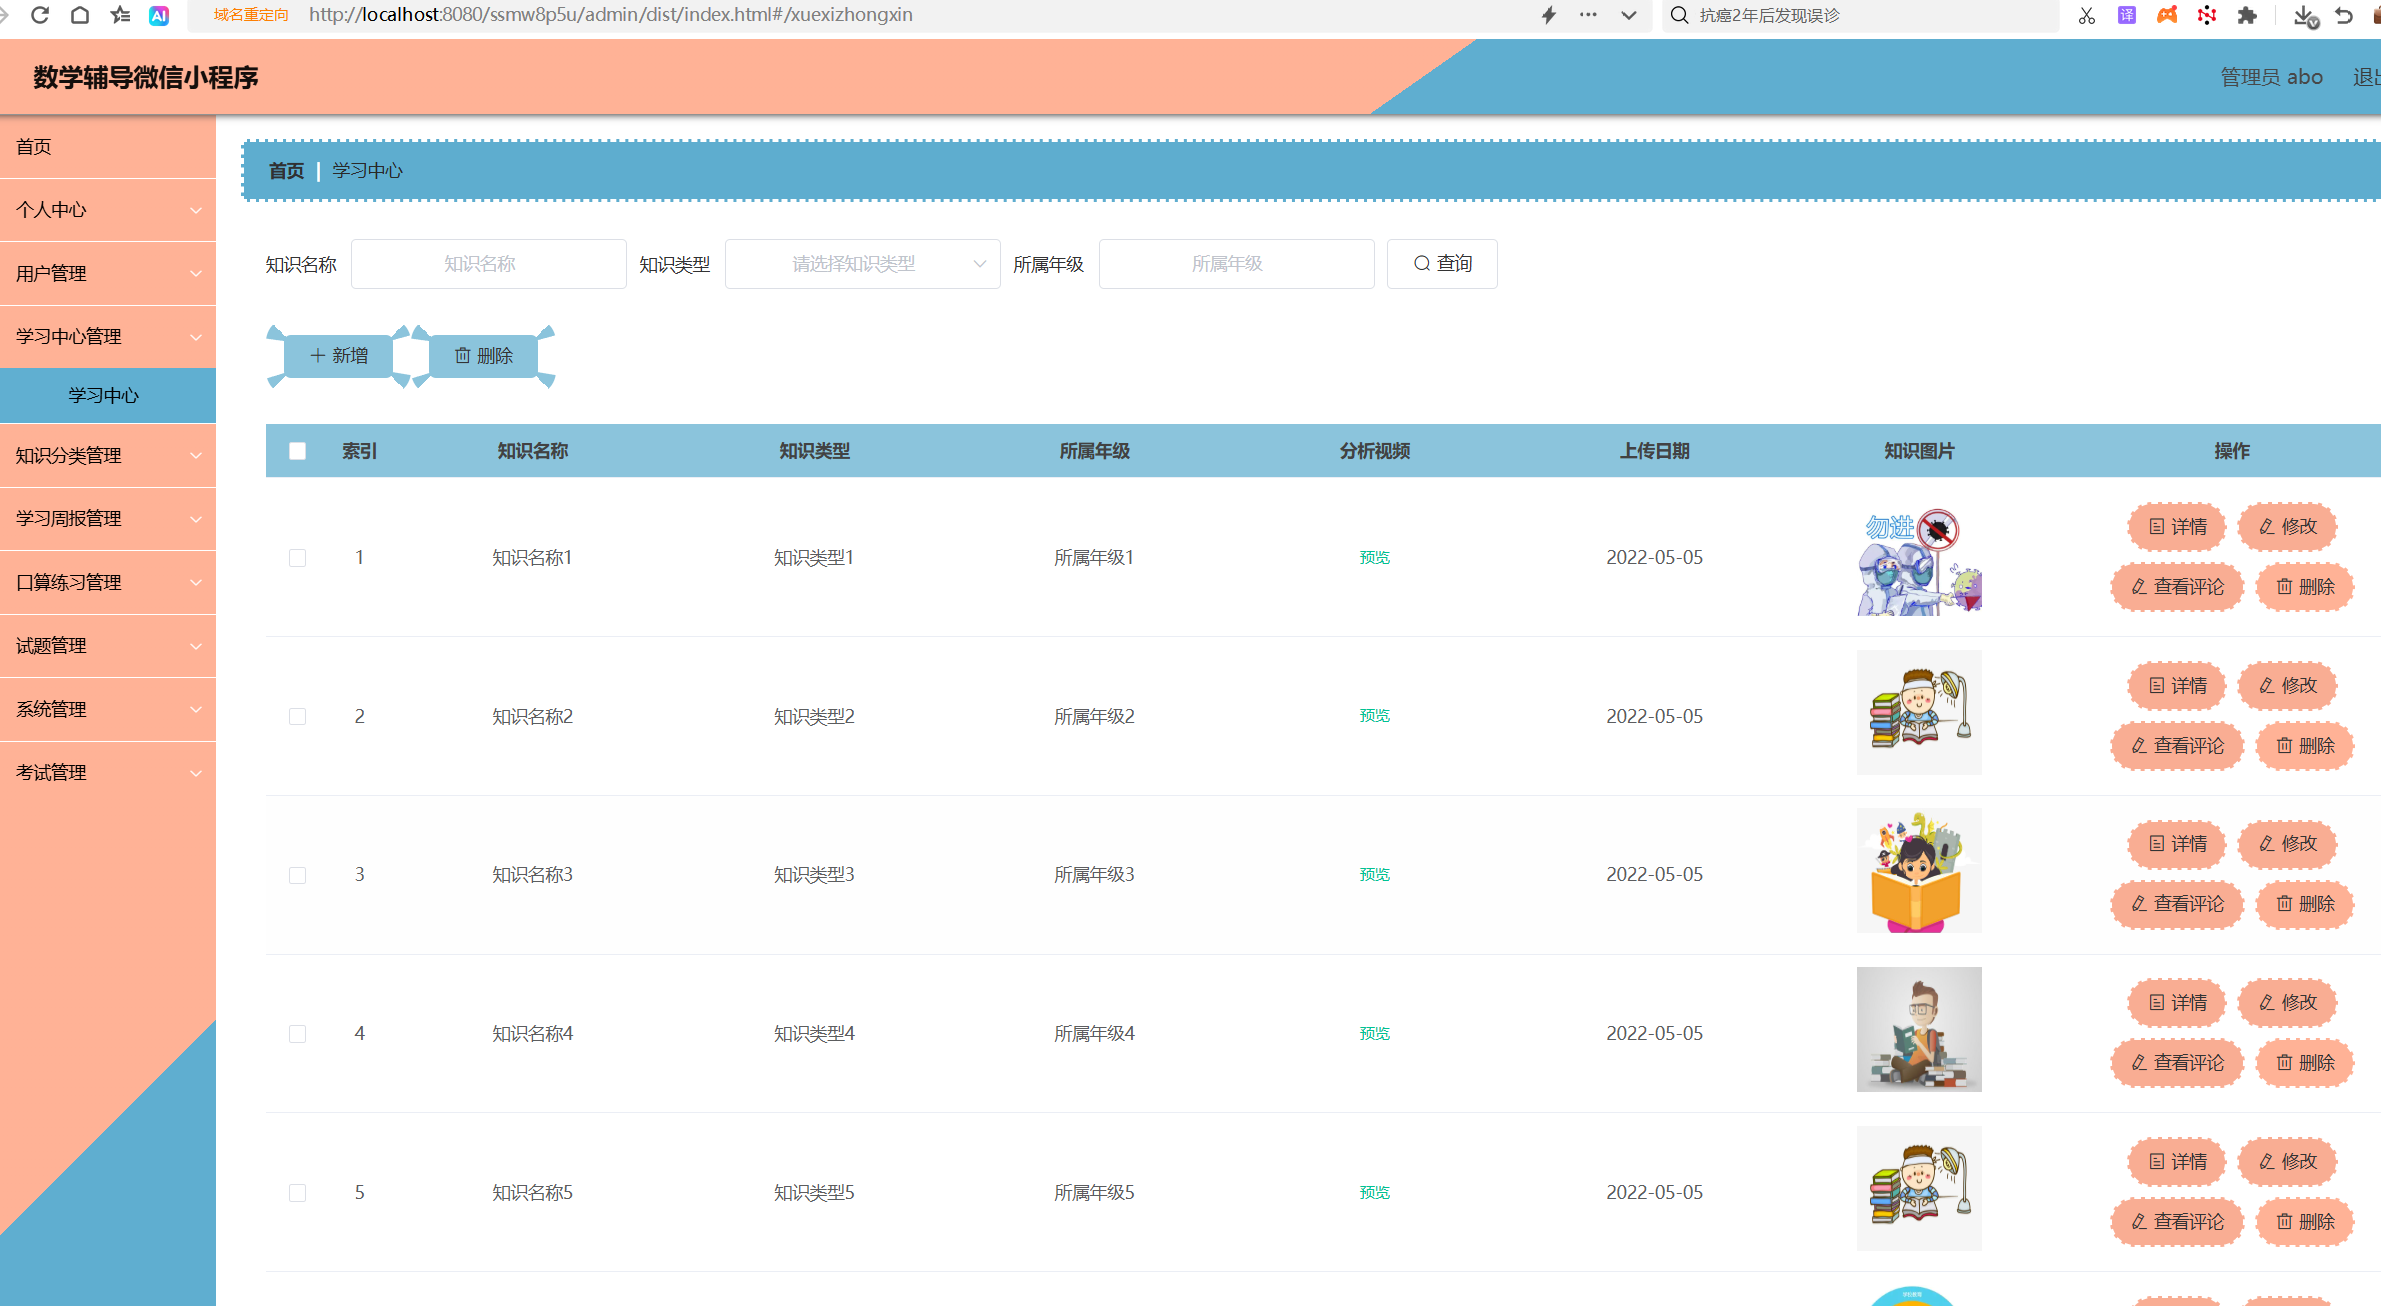Click the browser refresh icon

click(x=39, y=15)
